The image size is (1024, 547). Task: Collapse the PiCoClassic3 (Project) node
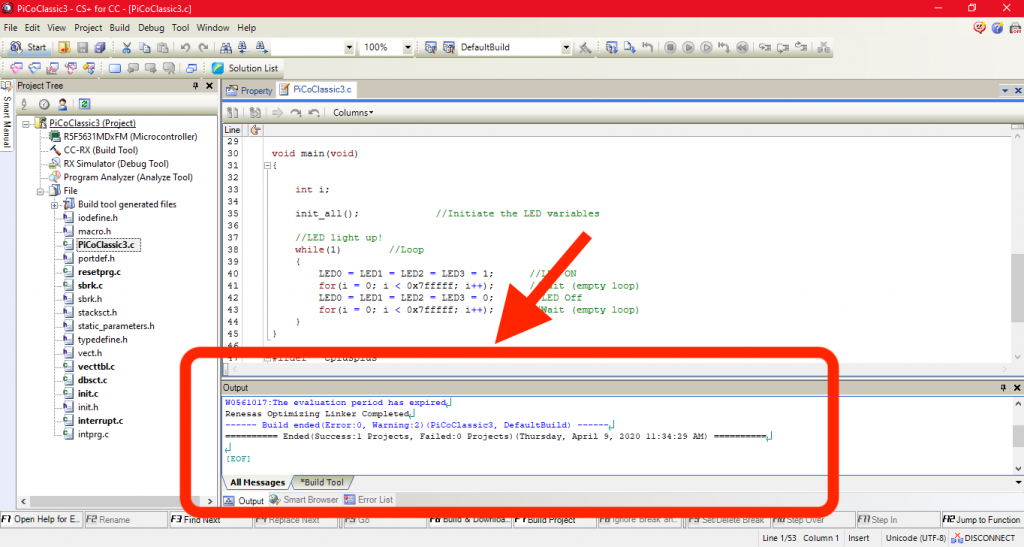[26, 123]
